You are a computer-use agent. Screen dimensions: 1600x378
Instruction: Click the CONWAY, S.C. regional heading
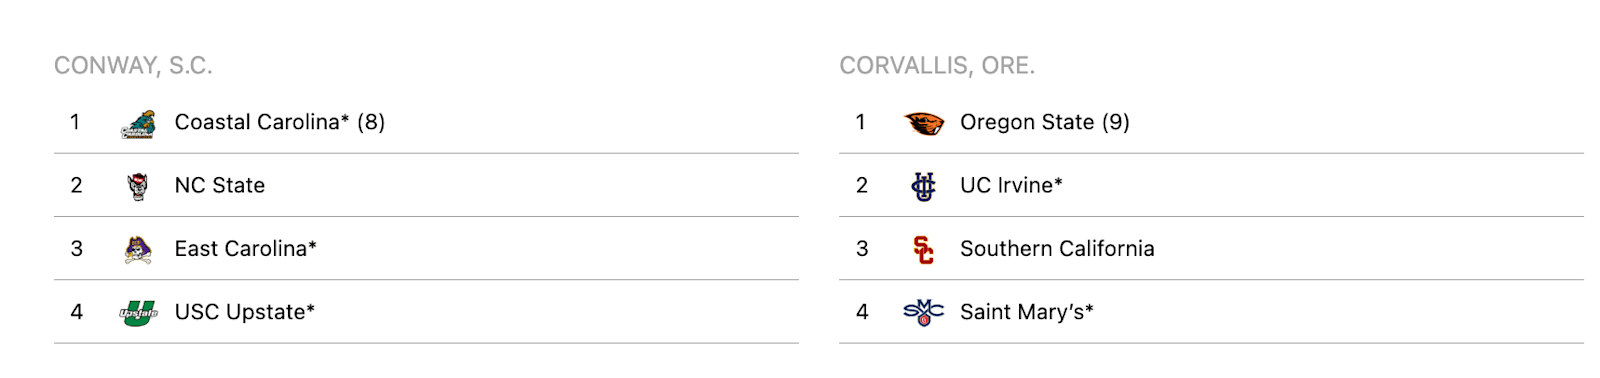[x=133, y=66]
